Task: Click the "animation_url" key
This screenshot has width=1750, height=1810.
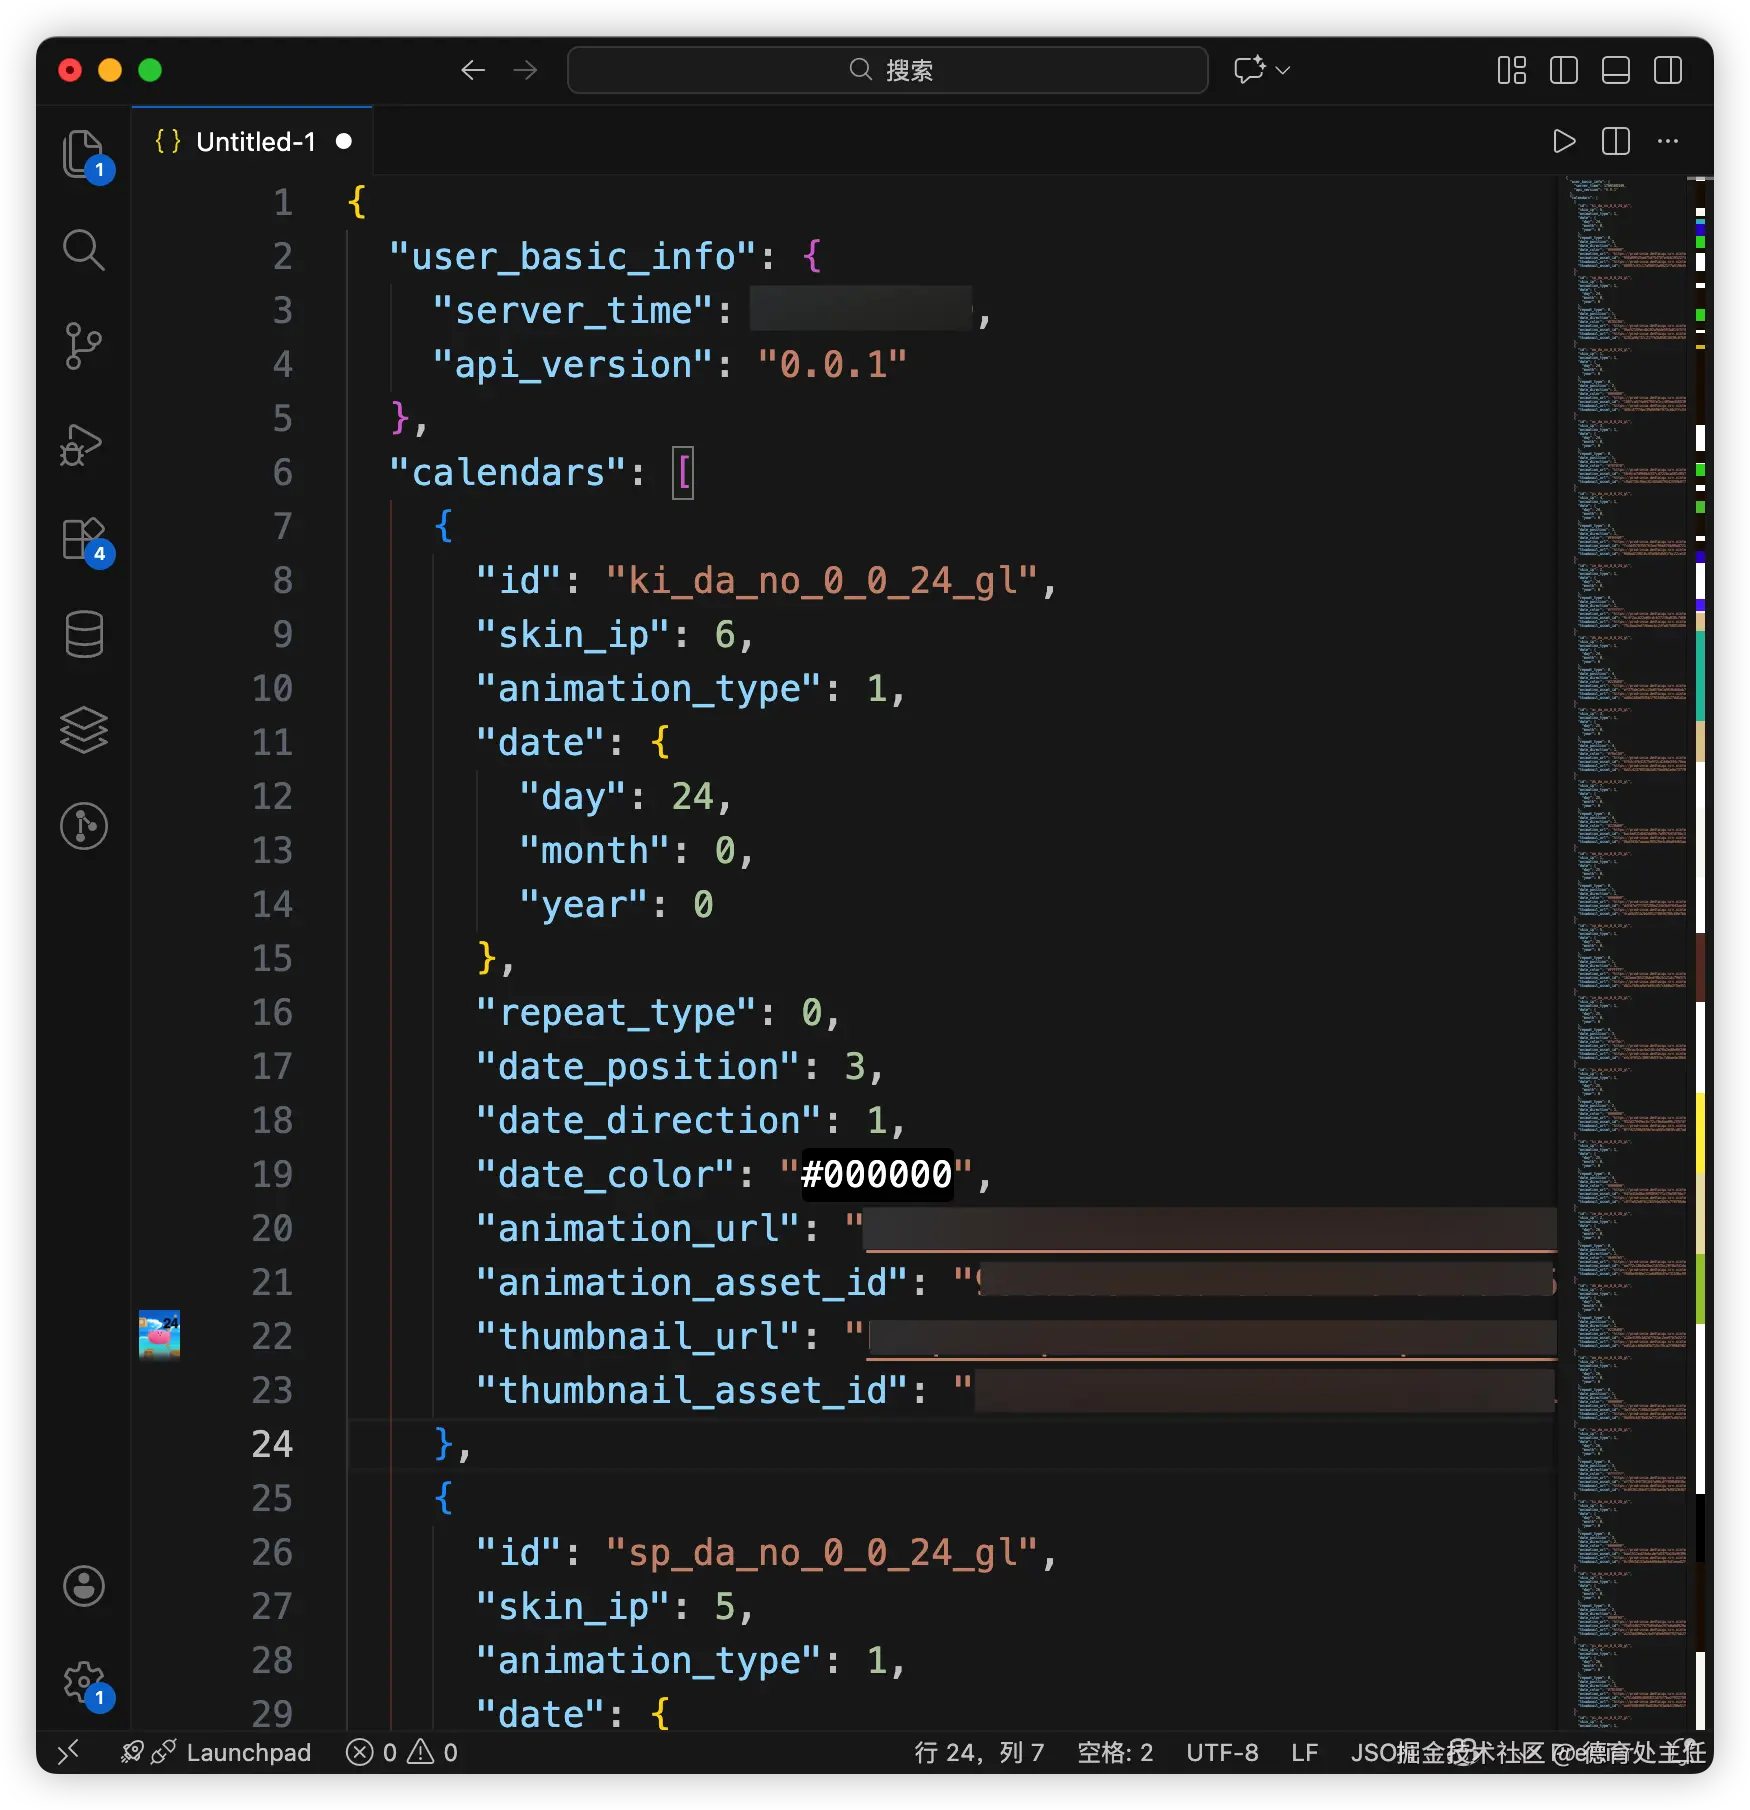Action: (639, 1229)
